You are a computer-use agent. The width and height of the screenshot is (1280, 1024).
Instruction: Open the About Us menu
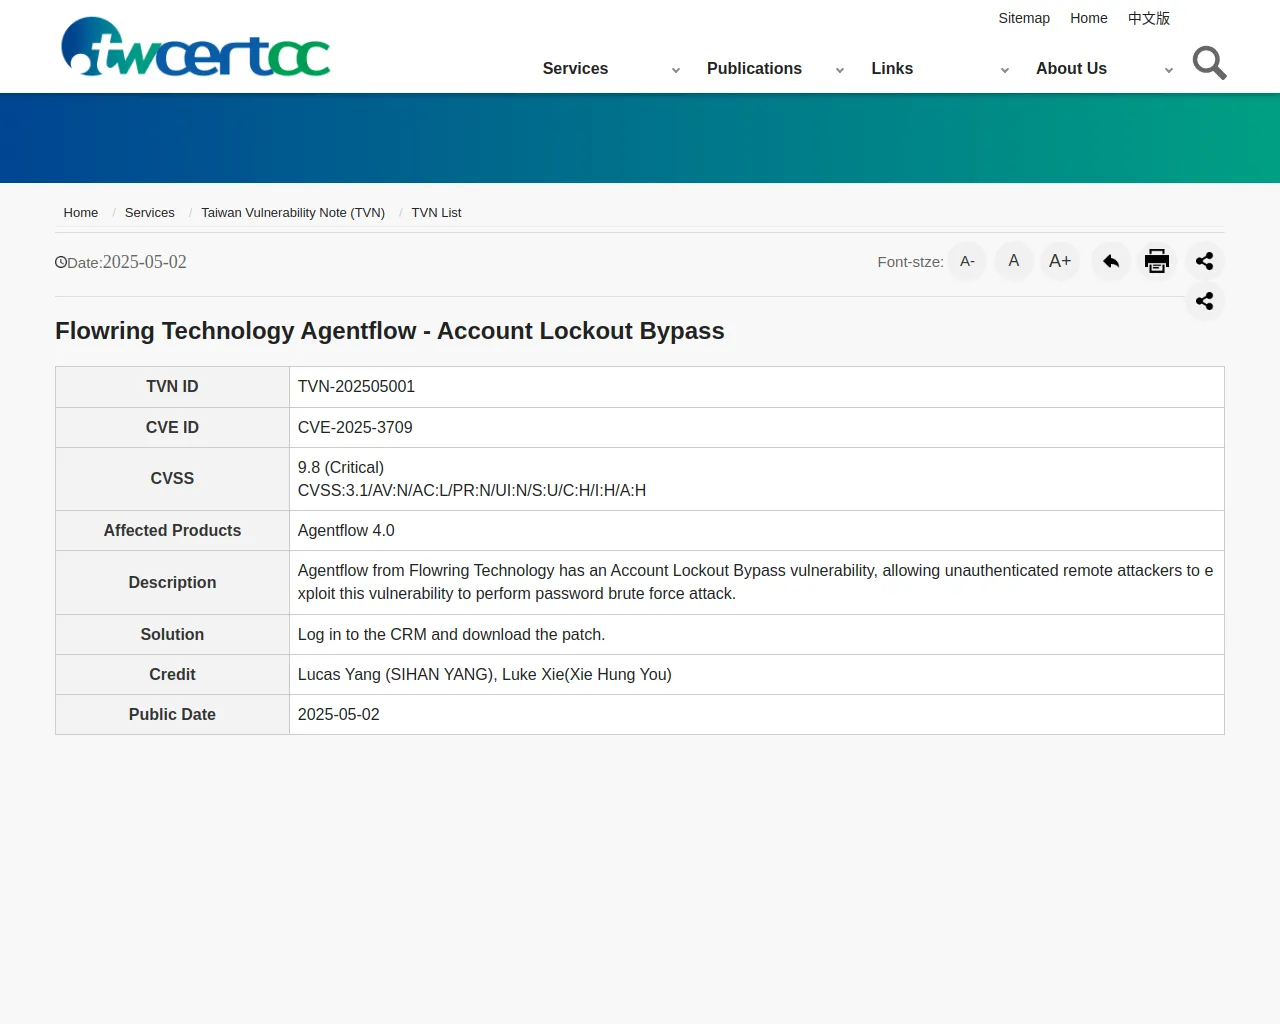[1071, 68]
